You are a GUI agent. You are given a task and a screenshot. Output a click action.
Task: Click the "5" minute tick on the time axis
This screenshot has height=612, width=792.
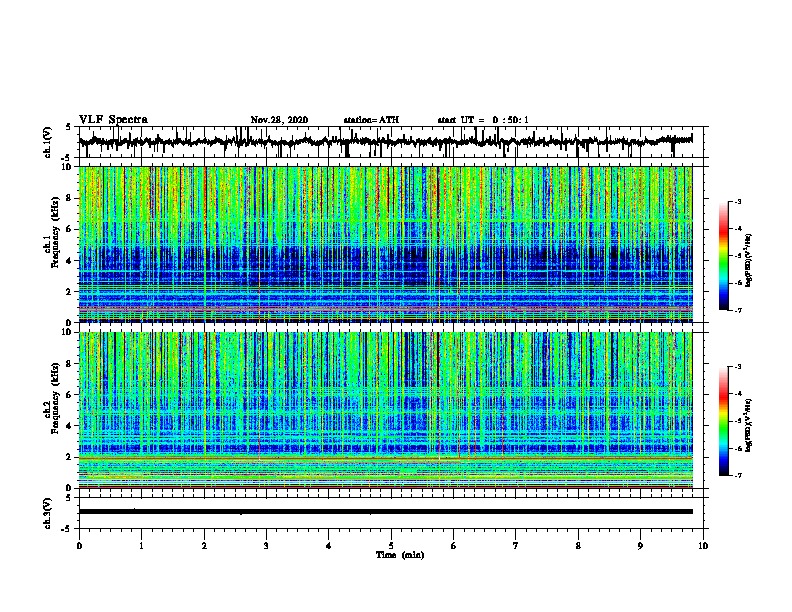(x=391, y=546)
